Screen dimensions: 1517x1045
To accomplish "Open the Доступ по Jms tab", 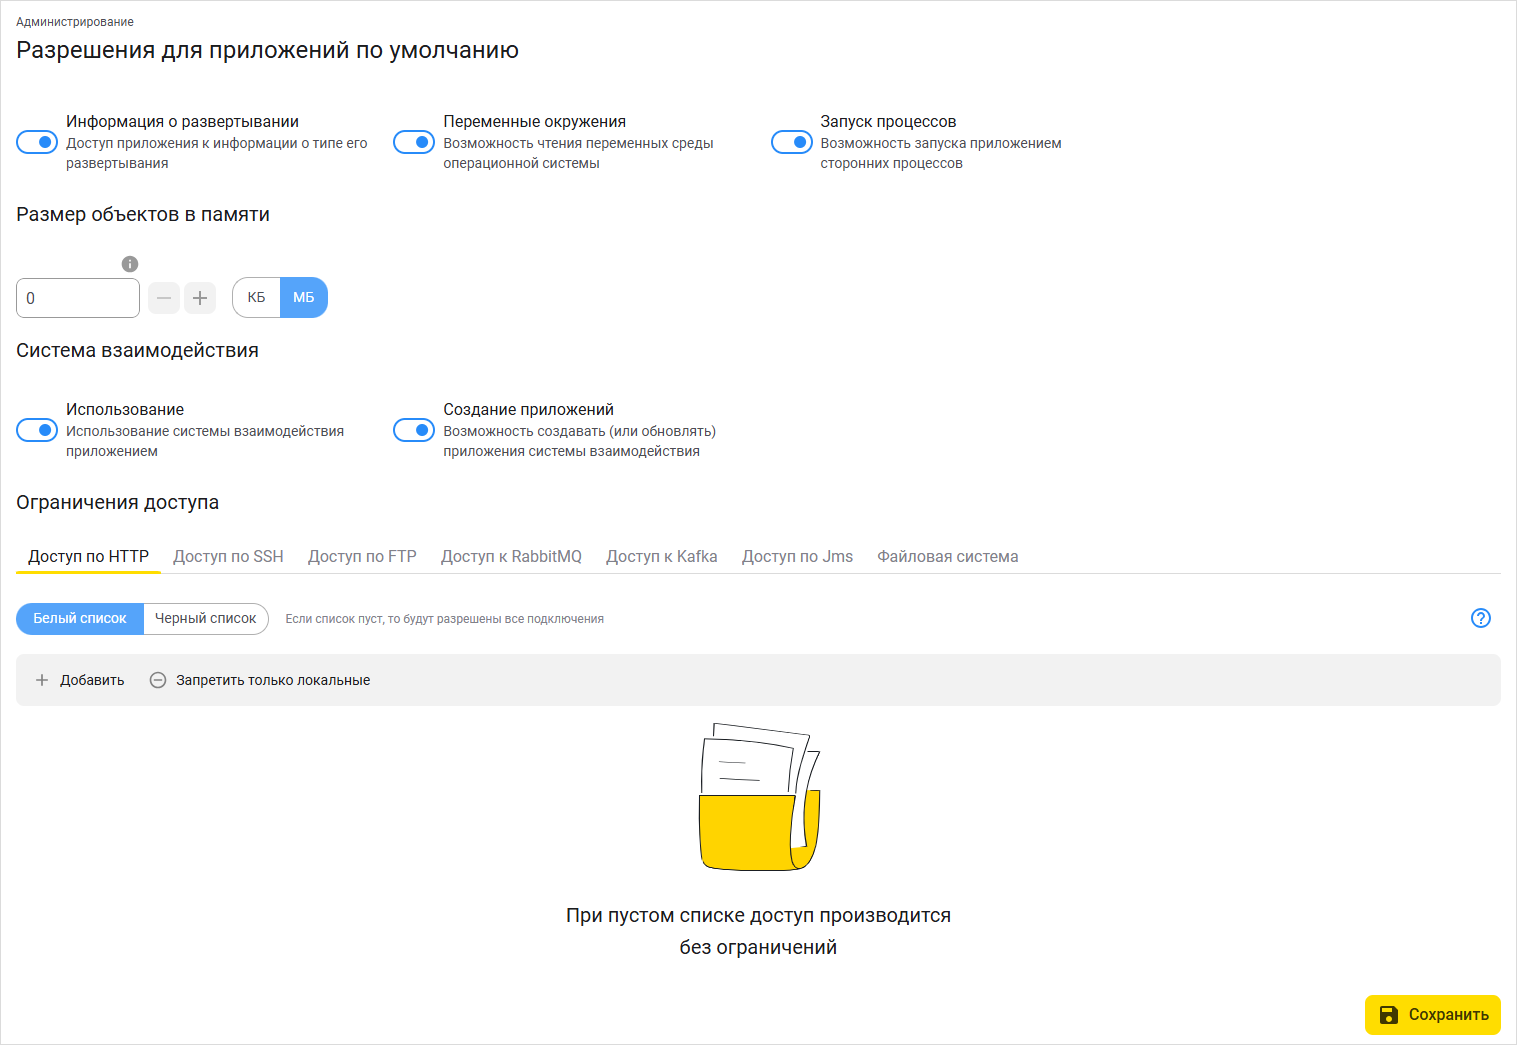I will pos(797,556).
